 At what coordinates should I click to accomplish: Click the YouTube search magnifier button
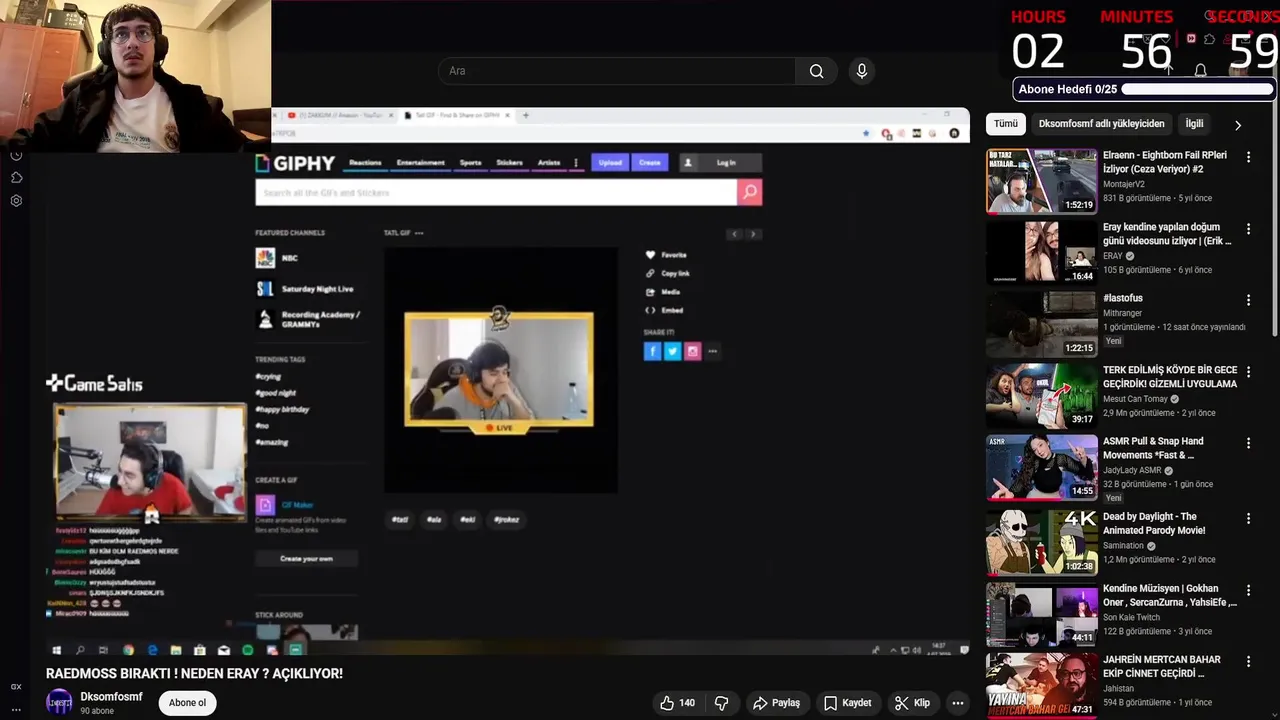click(817, 71)
